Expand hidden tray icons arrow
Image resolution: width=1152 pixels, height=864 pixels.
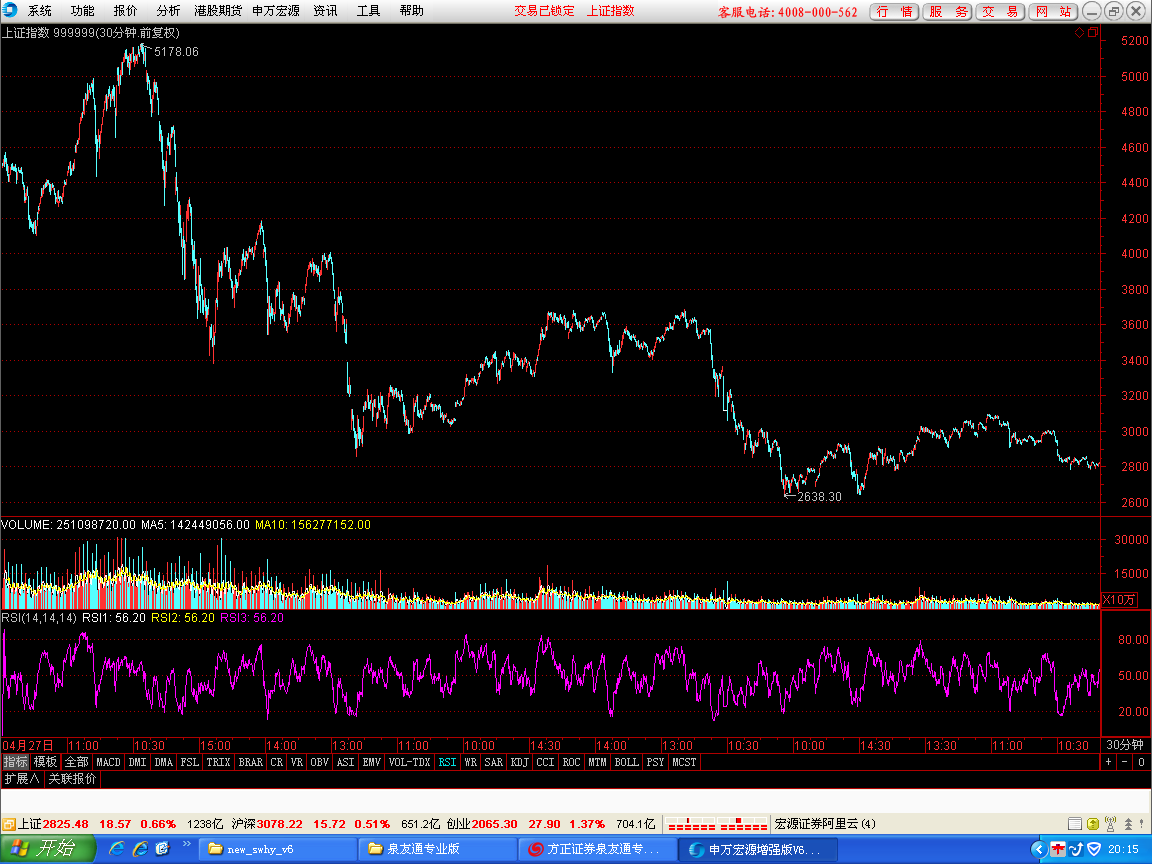pyautogui.click(x=1038, y=849)
